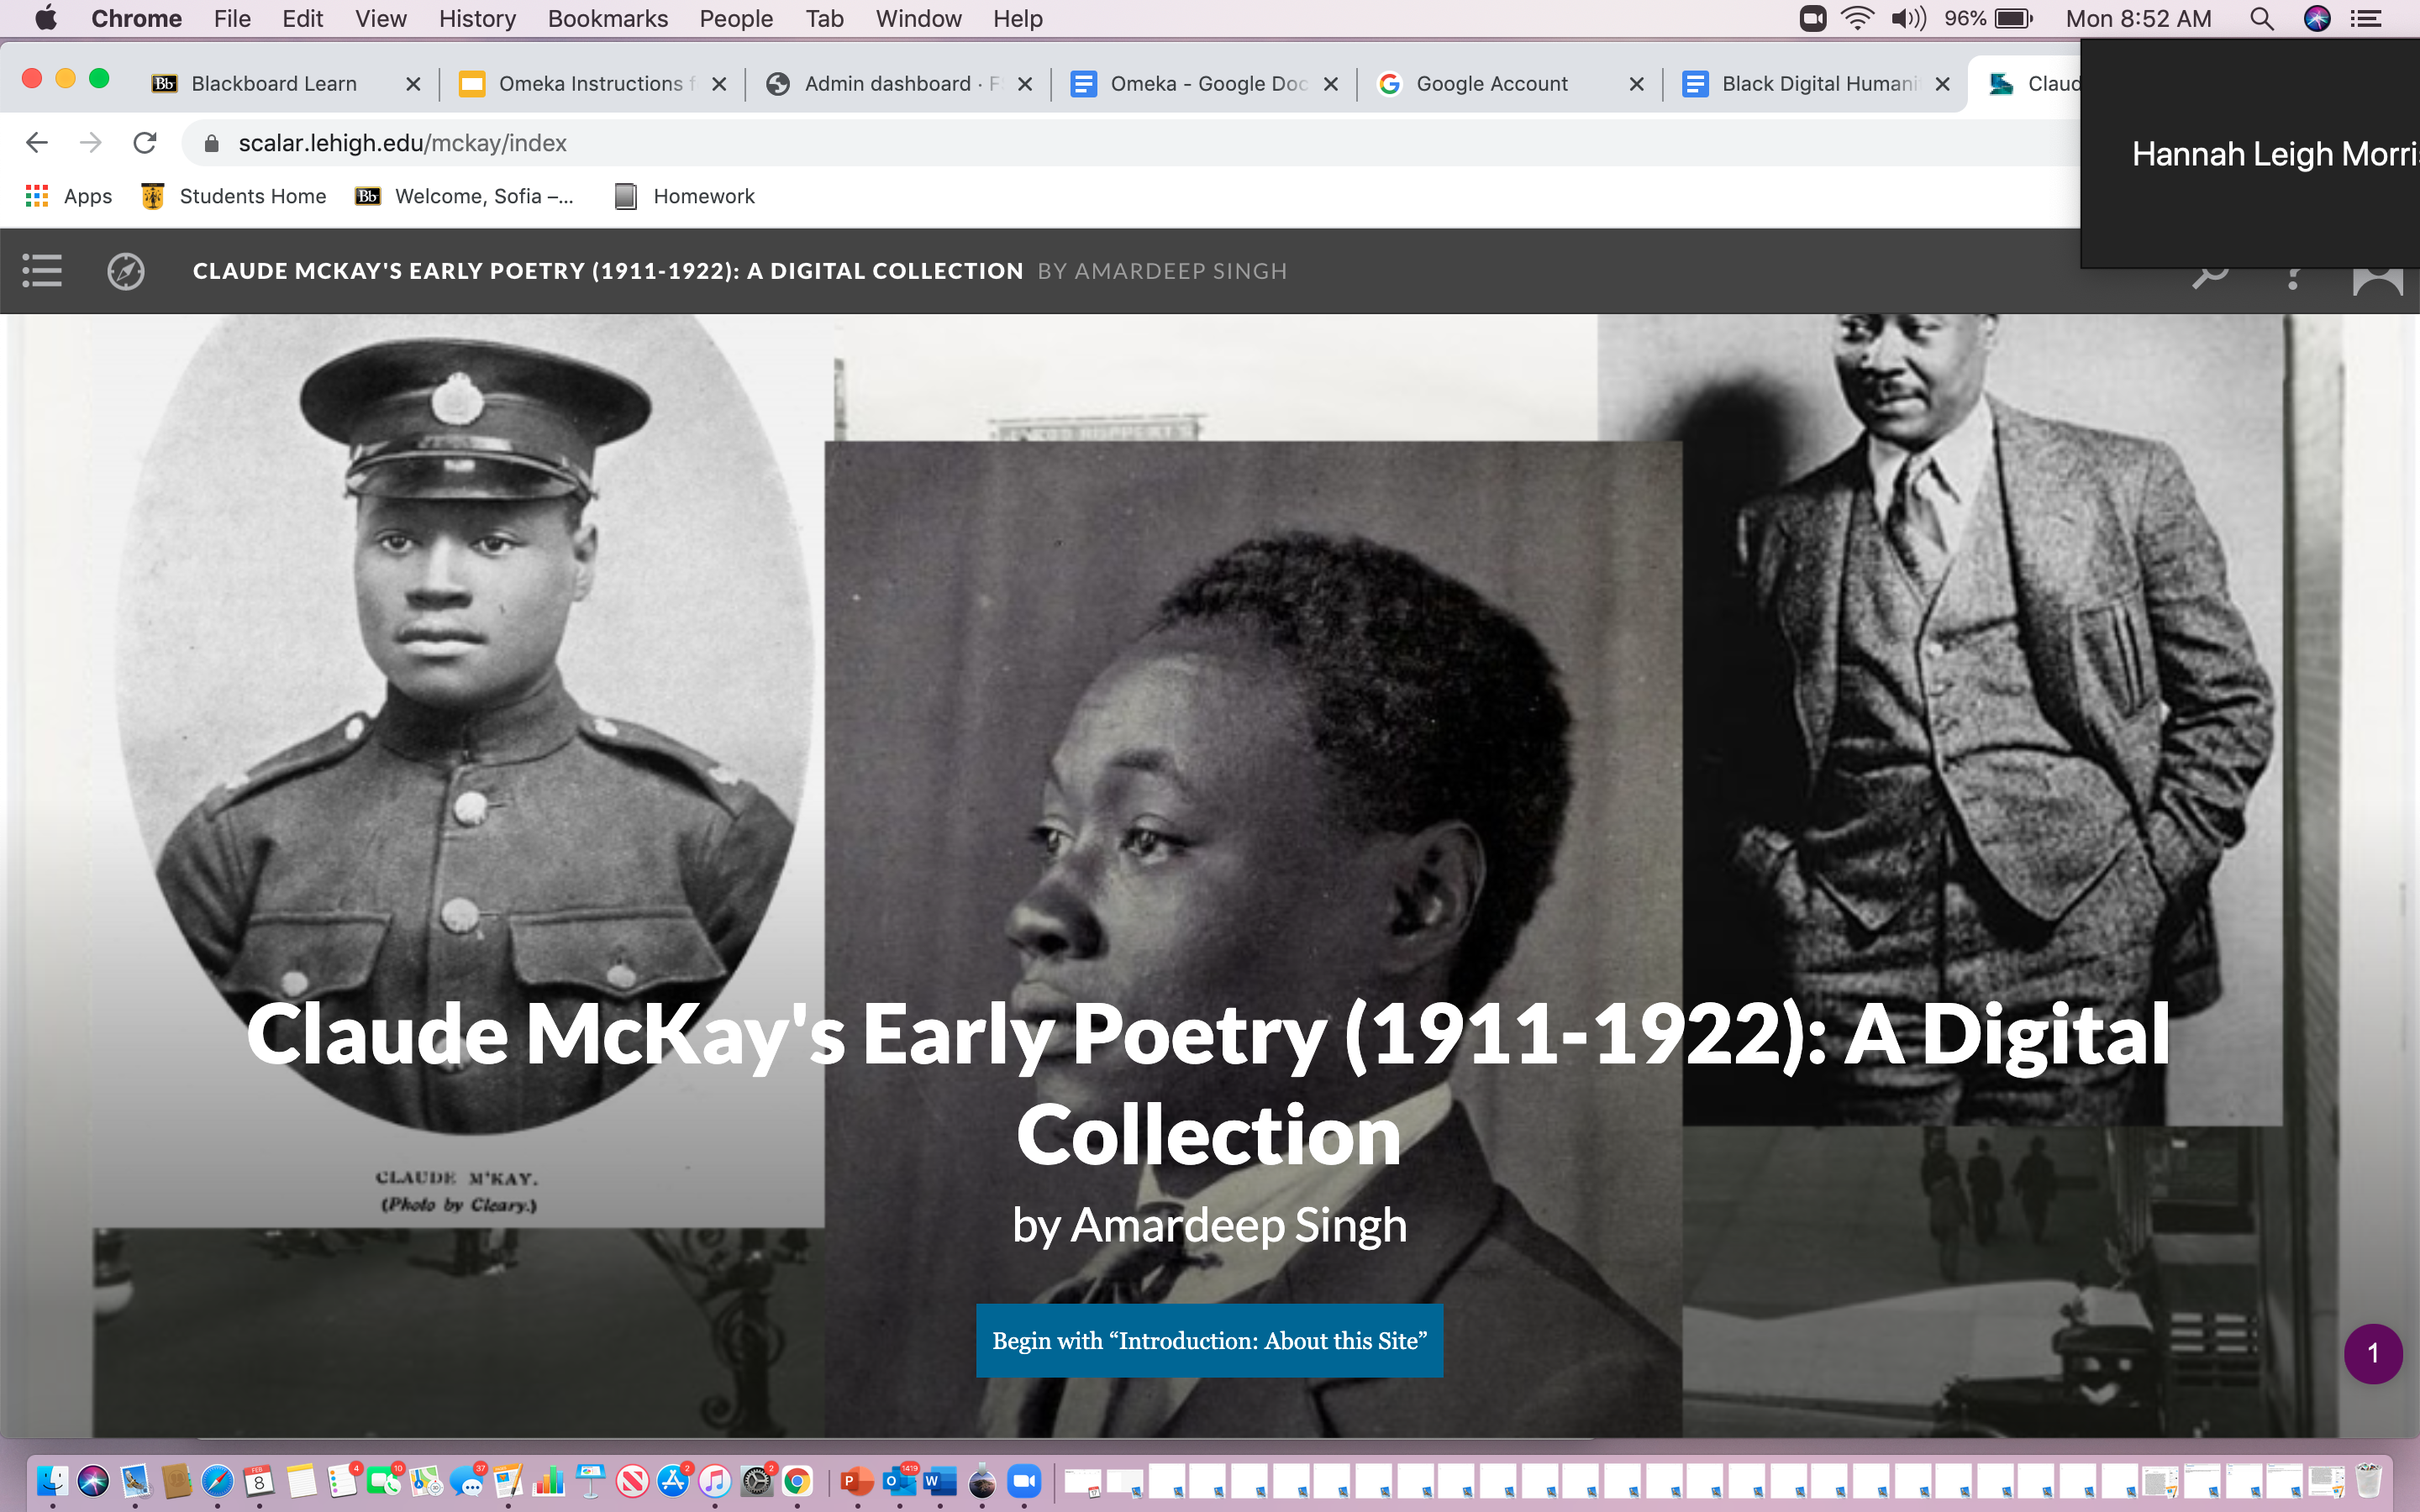The image size is (2420, 1512).
Task: Open the Apple menu
Action: pyautogui.click(x=46, y=18)
